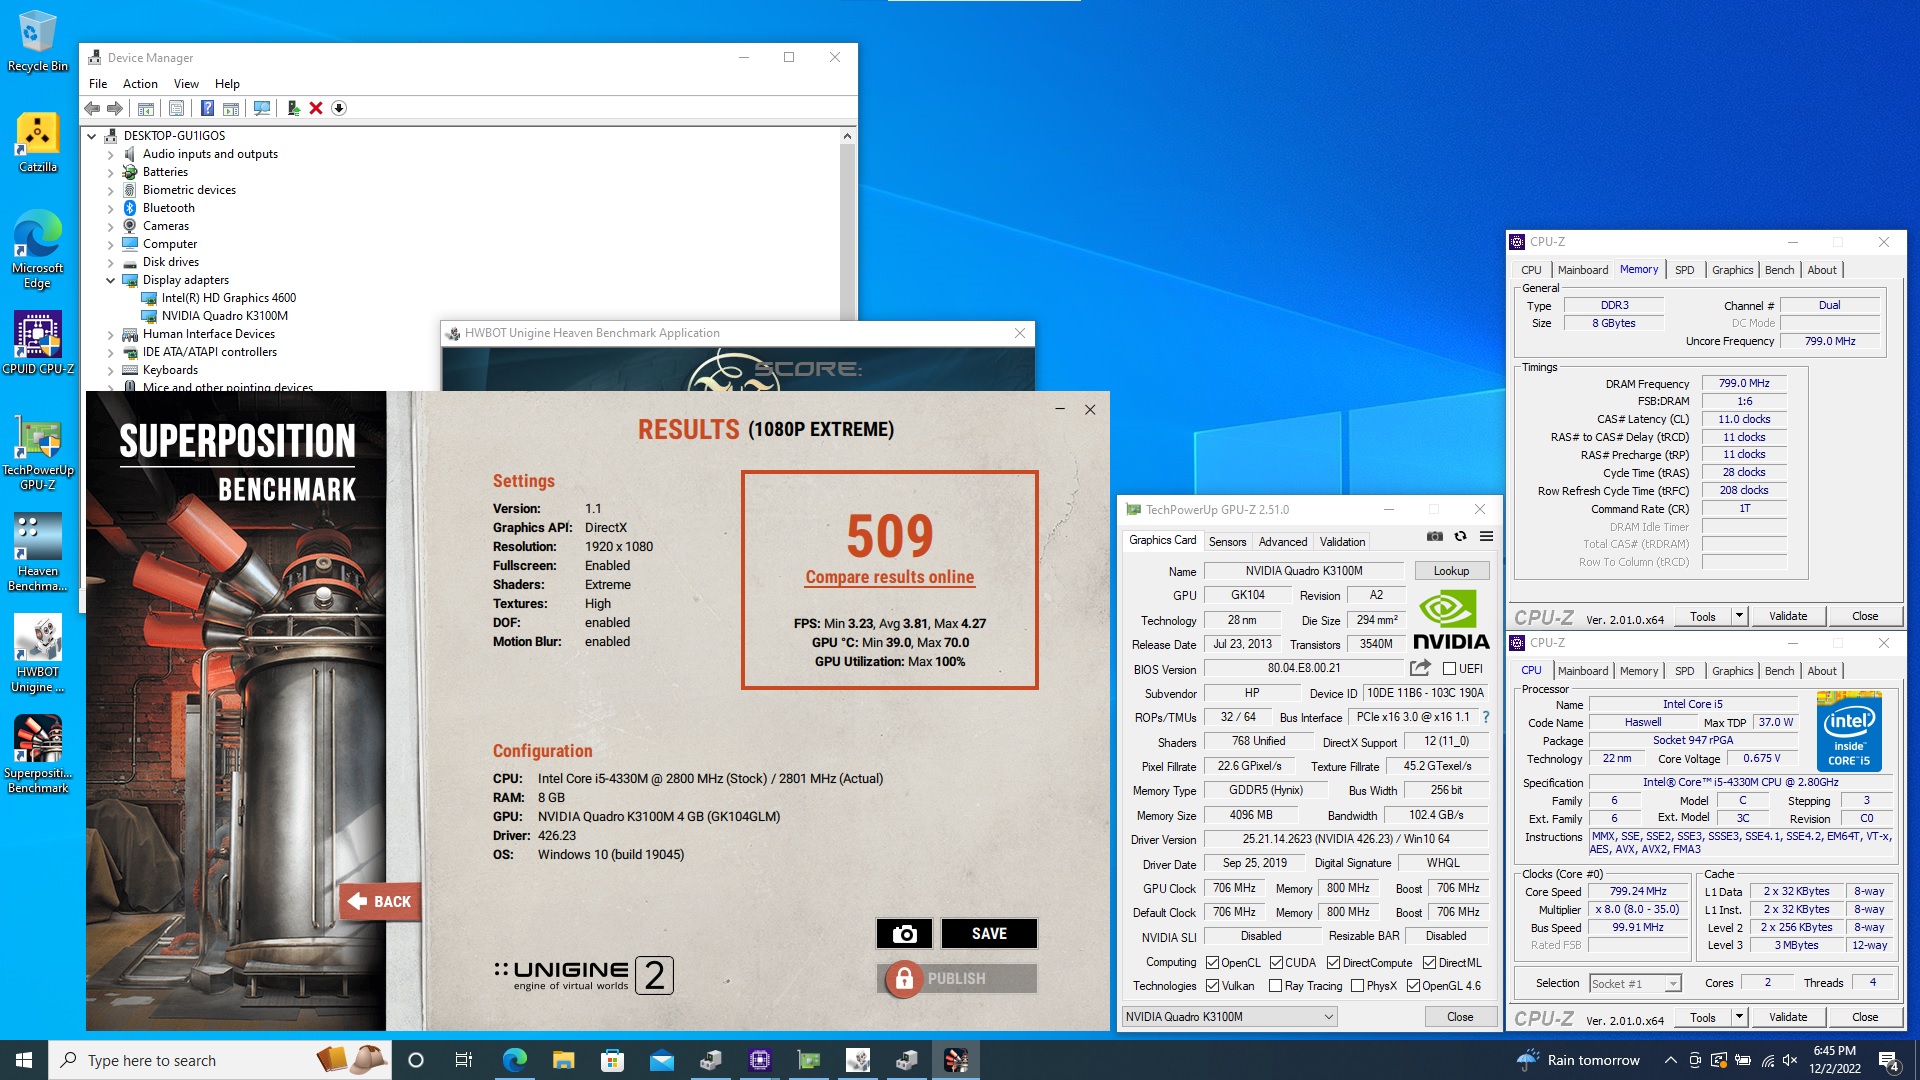Open the Start menu

[x=24, y=1060]
